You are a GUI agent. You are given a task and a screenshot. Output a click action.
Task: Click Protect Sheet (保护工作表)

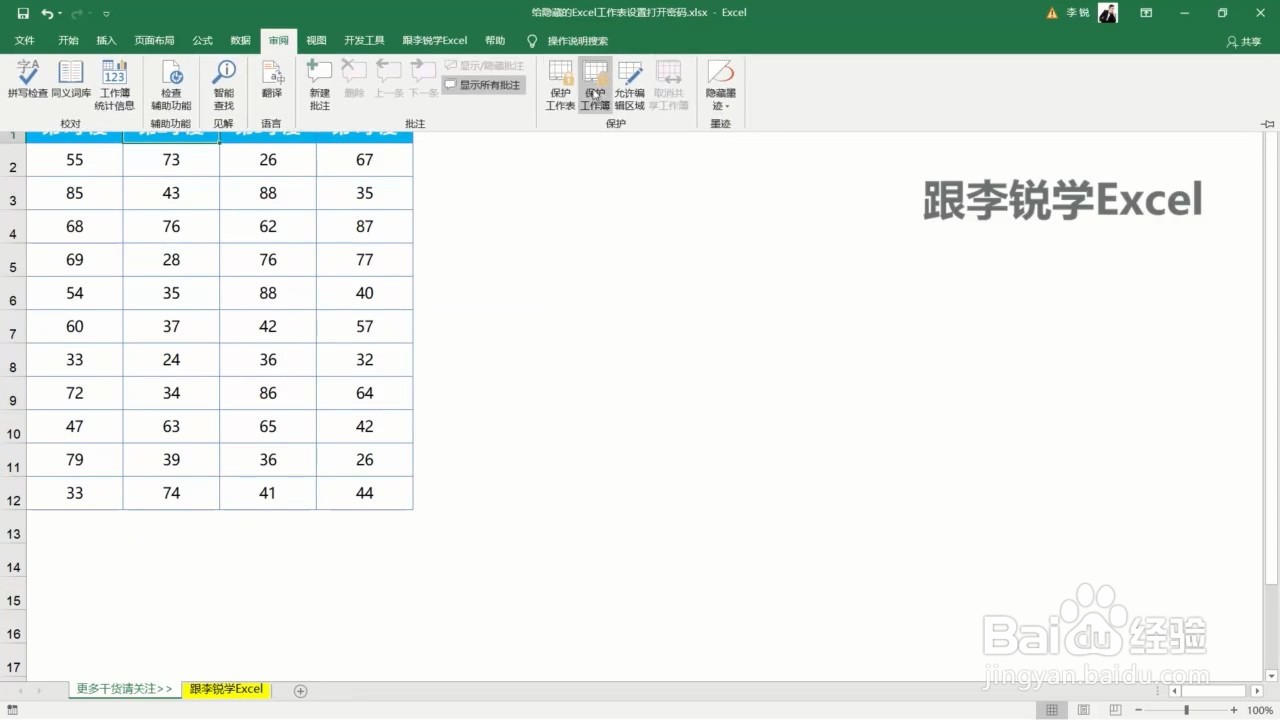[560, 85]
